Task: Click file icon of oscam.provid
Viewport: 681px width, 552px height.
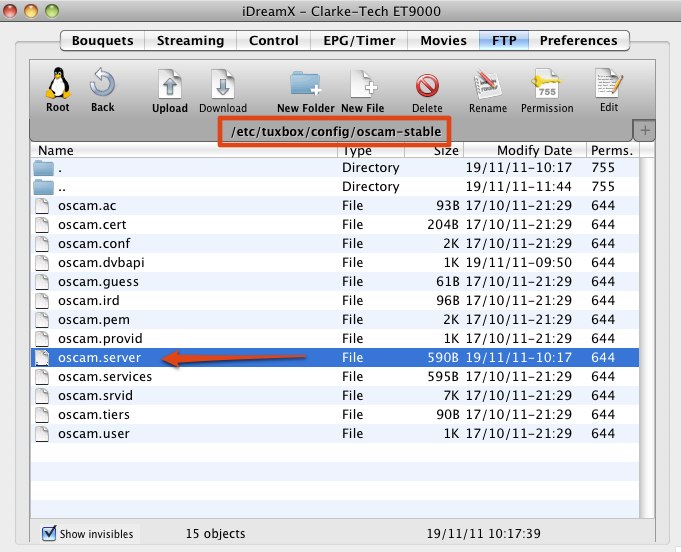Action: point(42,339)
